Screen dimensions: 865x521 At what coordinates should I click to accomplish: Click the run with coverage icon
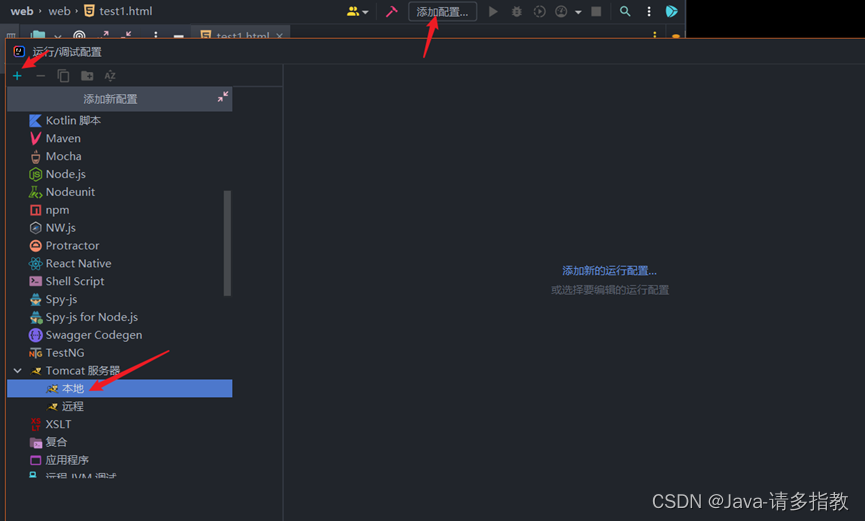click(x=539, y=11)
